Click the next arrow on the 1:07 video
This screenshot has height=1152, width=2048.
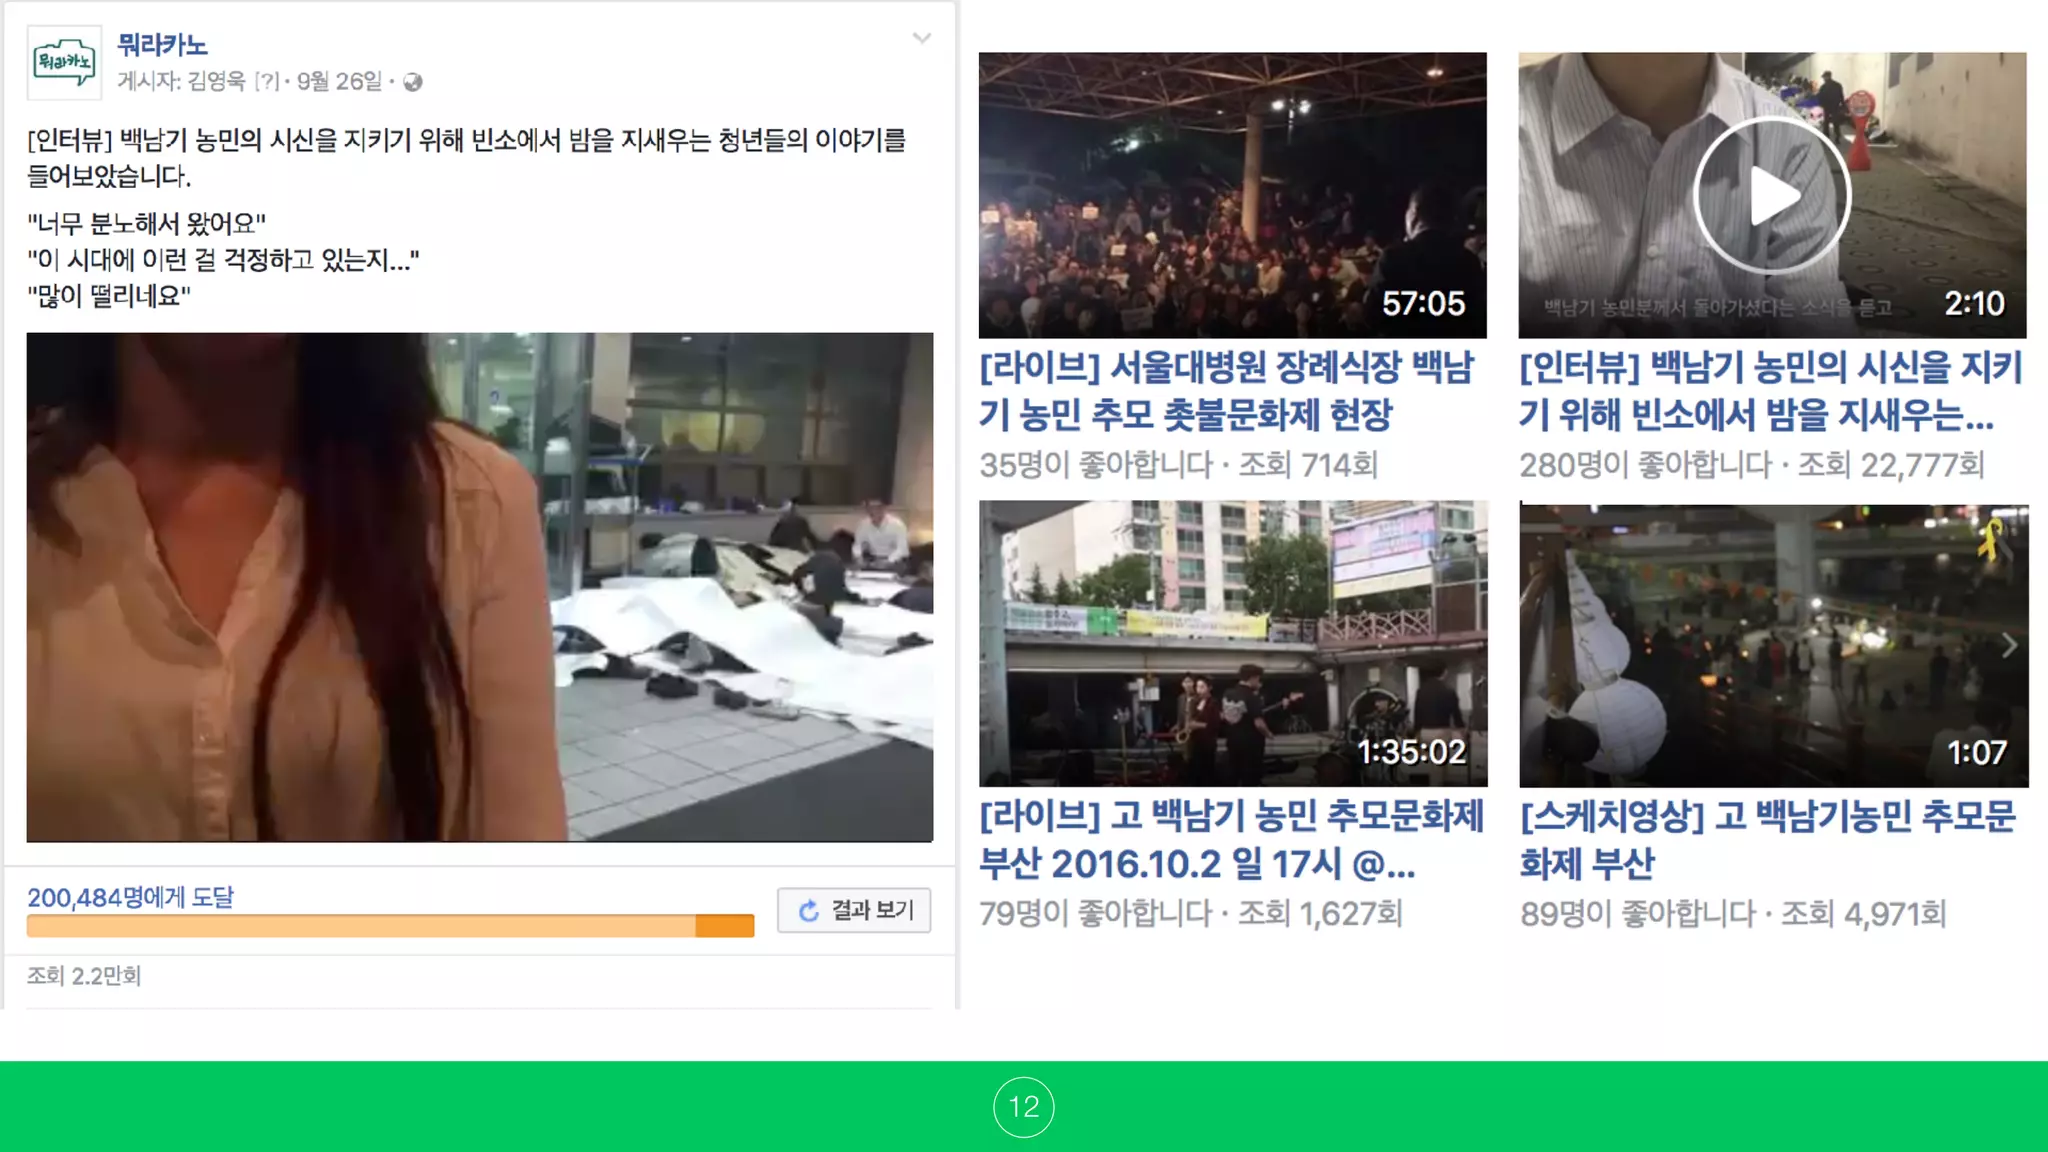click(2008, 646)
